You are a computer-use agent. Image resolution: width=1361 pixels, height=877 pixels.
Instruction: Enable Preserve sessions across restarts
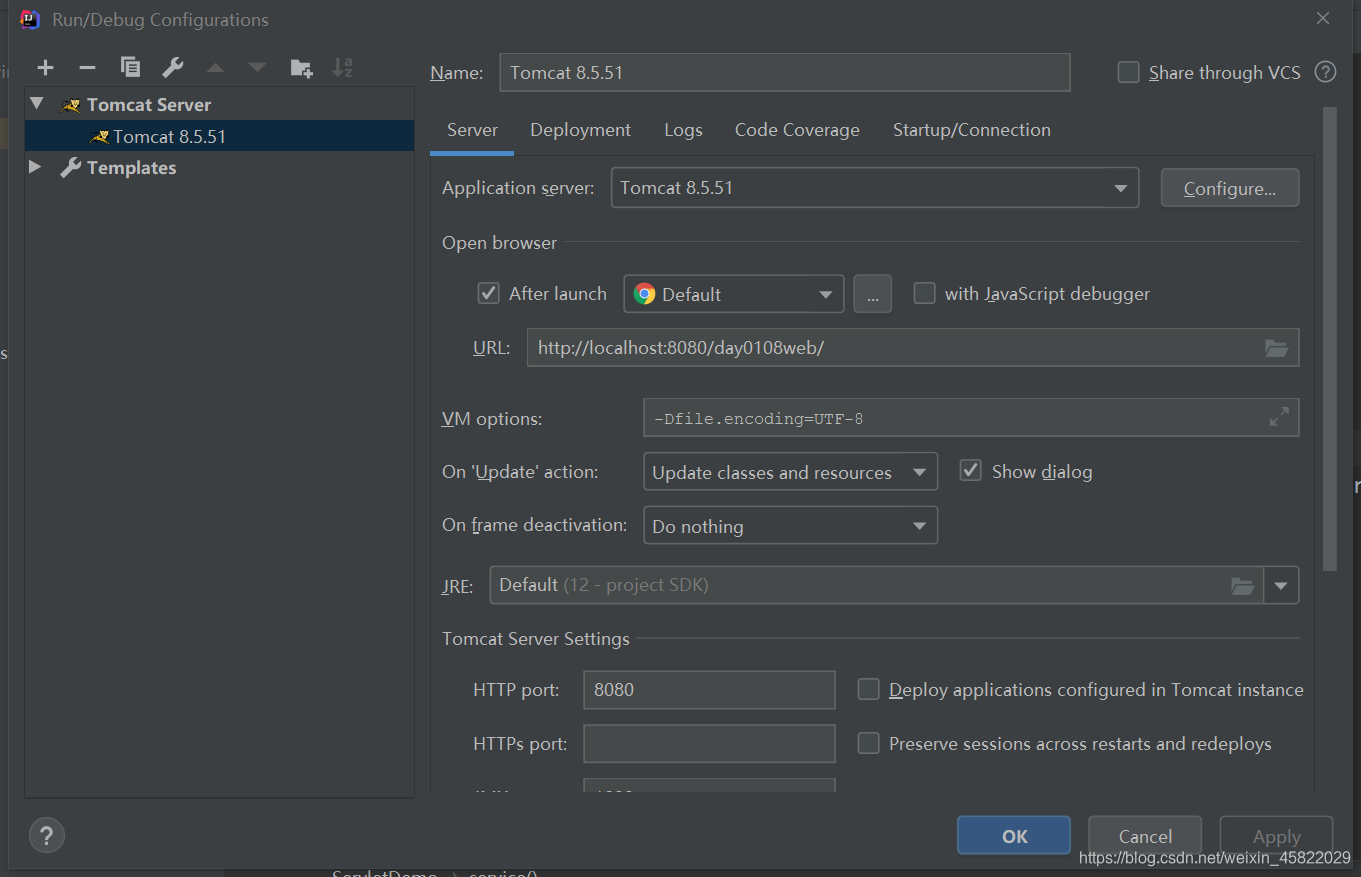pyautogui.click(x=869, y=743)
